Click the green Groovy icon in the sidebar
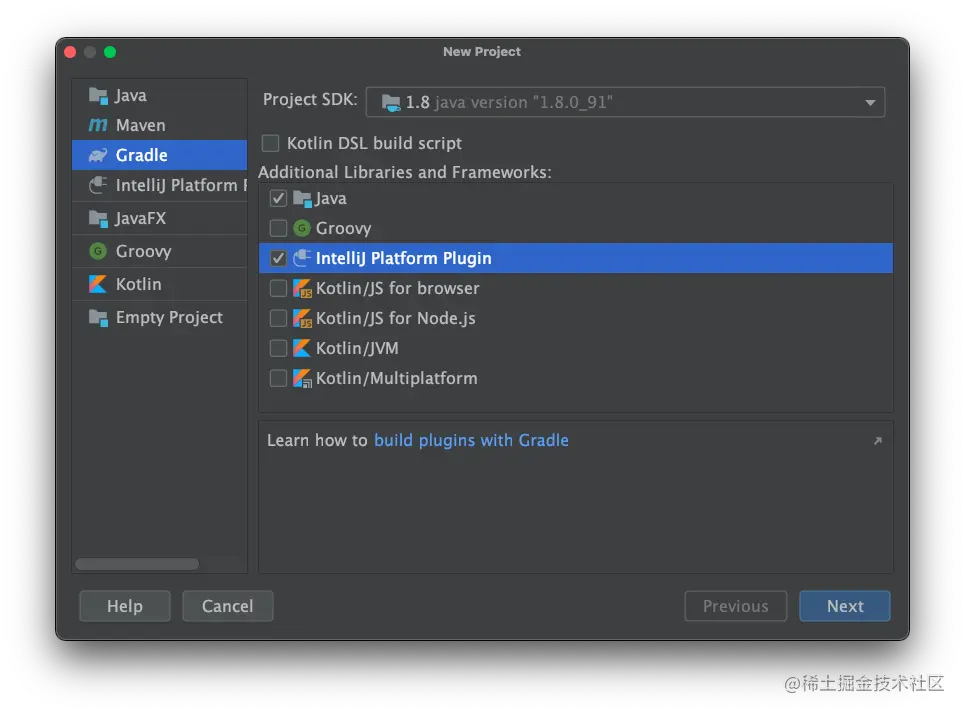The image size is (965, 714). pyautogui.click(x=98, y=251)
